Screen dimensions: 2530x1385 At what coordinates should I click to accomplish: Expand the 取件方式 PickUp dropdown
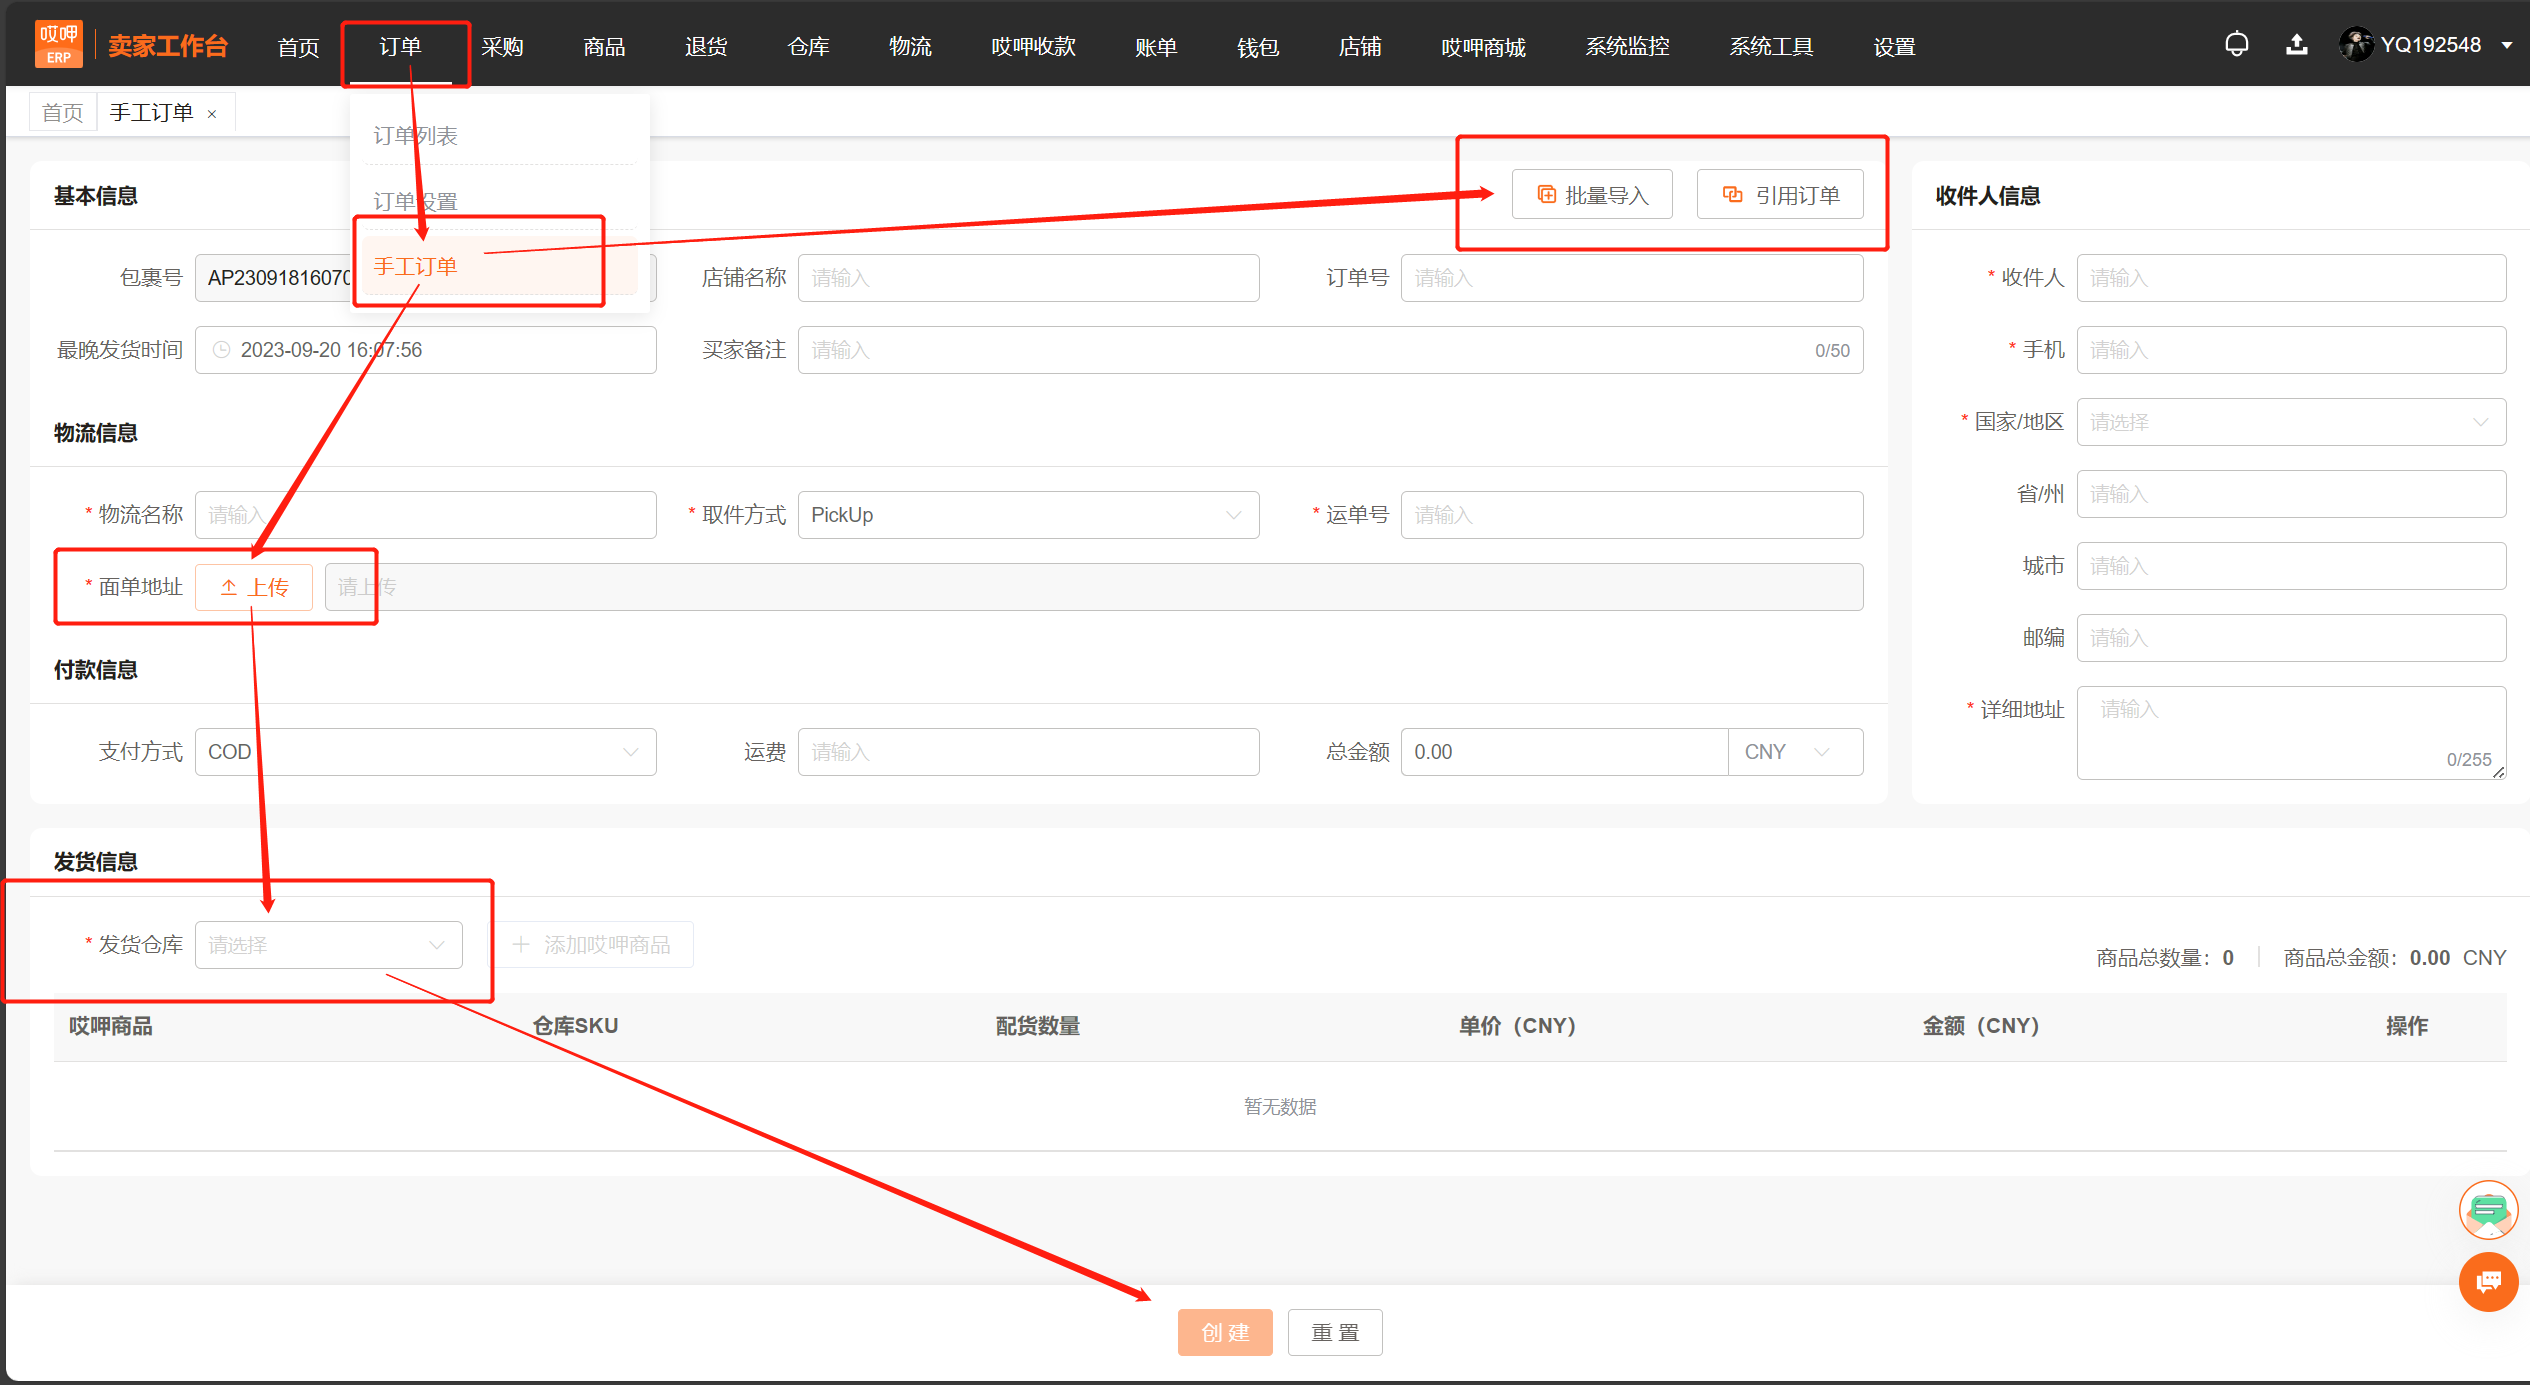click(x=1028, y=515)
